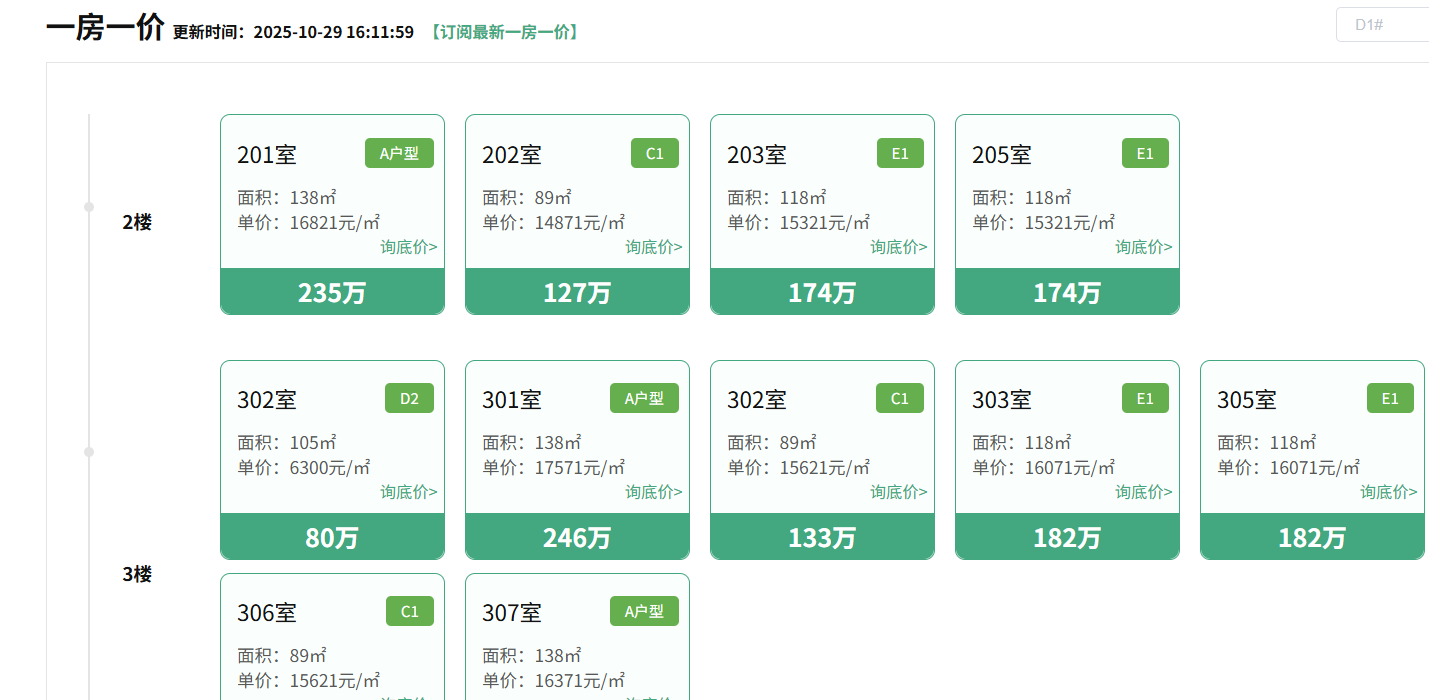Click 询底价 in the 201室 card

point(408,247)
